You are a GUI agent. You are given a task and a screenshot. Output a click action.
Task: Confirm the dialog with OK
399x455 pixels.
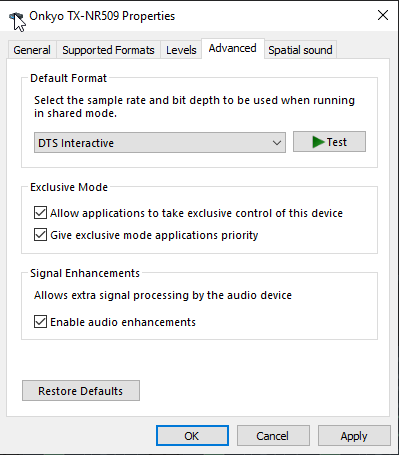point(192,436)
